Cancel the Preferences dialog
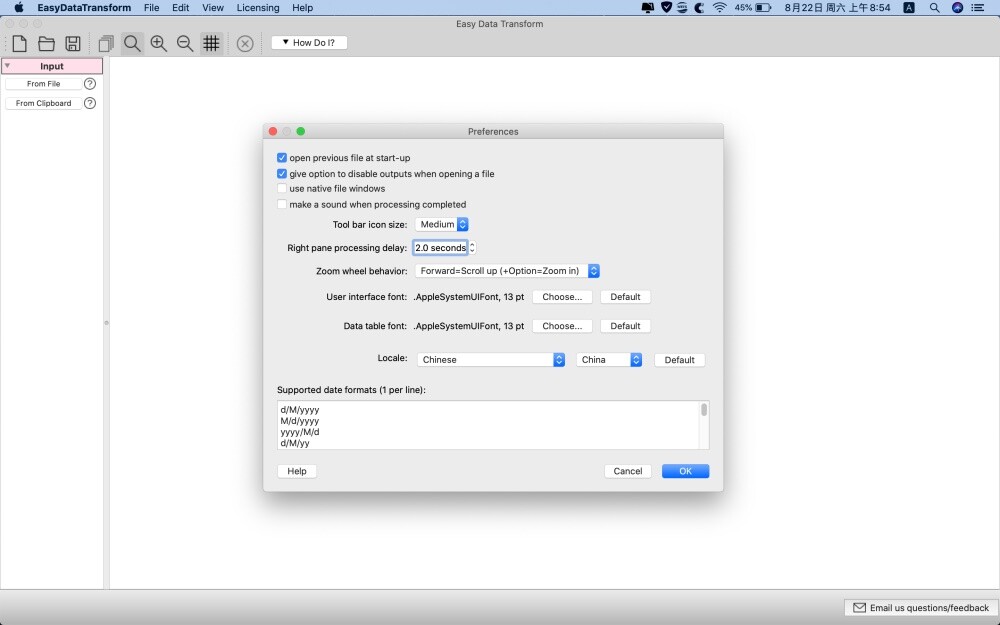The width and height of the screenshot is (1000, 625). click(628, 471)
